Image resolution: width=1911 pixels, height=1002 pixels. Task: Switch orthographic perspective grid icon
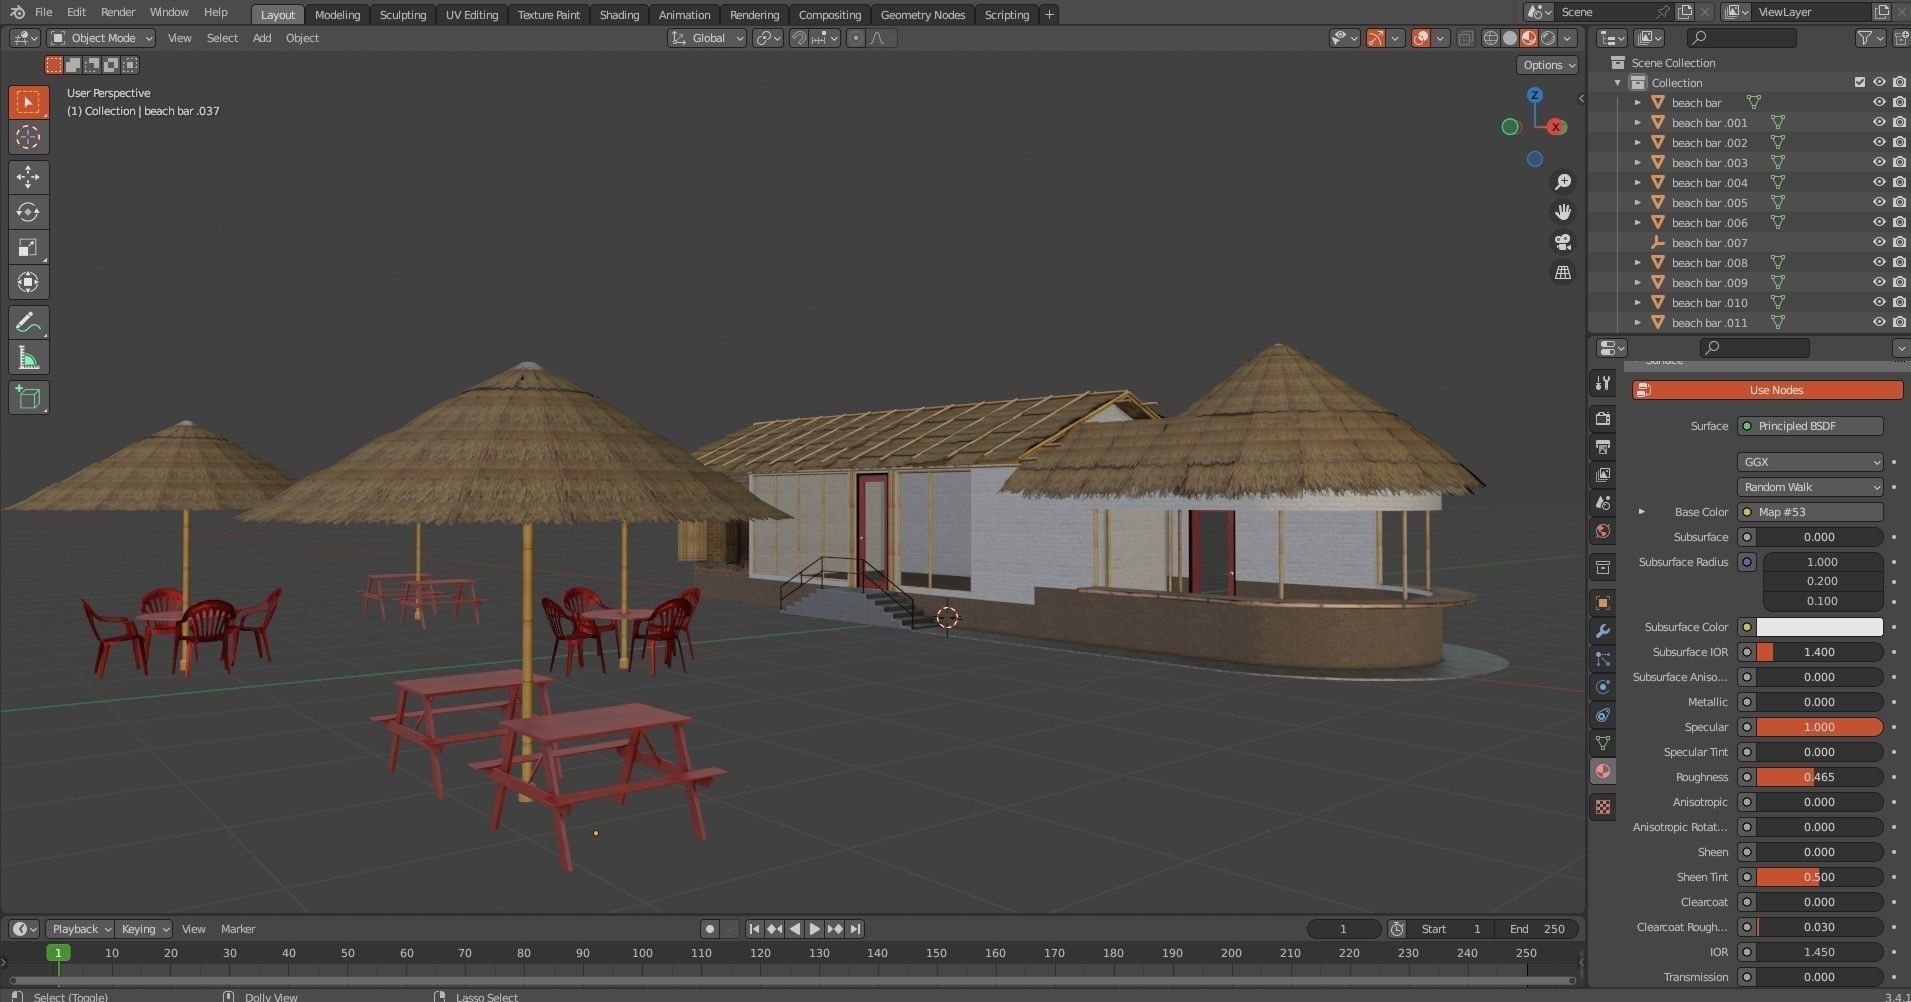pyautogui.click(x=1562, y=272)
